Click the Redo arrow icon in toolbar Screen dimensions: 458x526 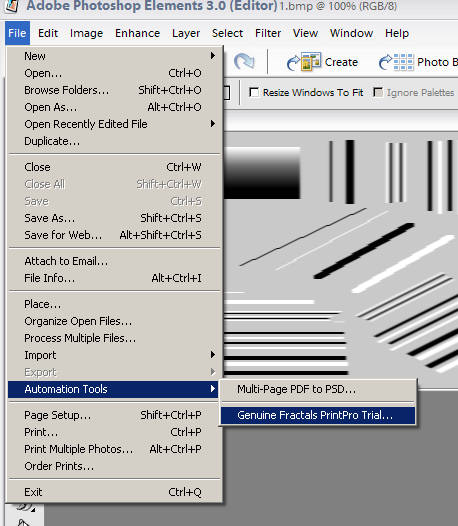pos(244,61)
